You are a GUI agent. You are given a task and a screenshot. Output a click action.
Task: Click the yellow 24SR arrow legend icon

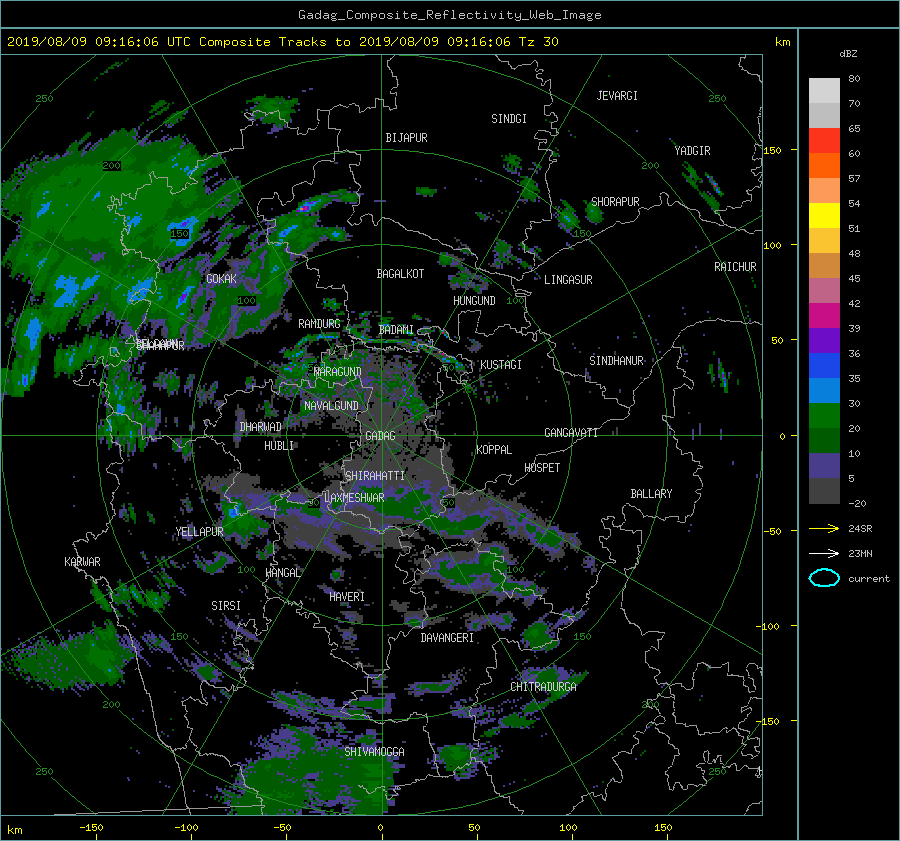824,528
